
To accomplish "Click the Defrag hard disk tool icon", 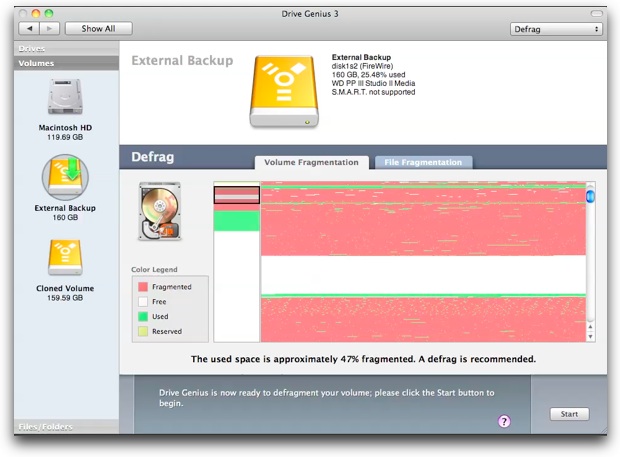I will [160, 211].
